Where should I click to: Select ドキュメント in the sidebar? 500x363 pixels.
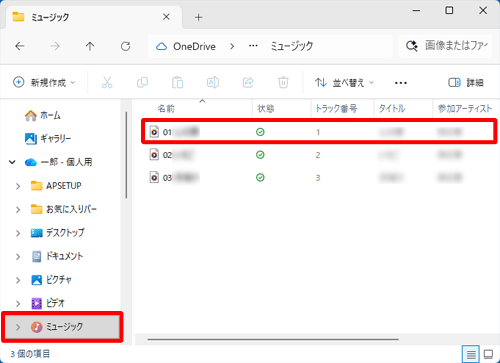tap(57, 256)
